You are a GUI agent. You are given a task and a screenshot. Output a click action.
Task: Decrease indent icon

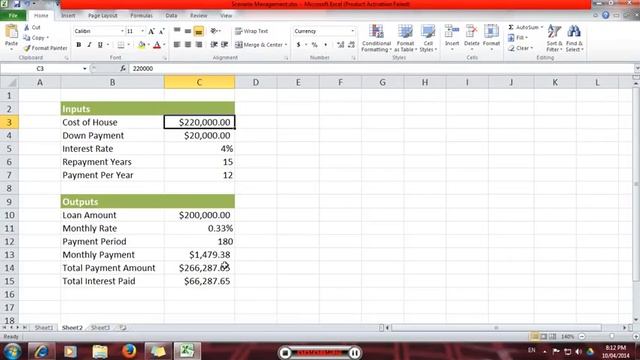(x=213, y=44)
